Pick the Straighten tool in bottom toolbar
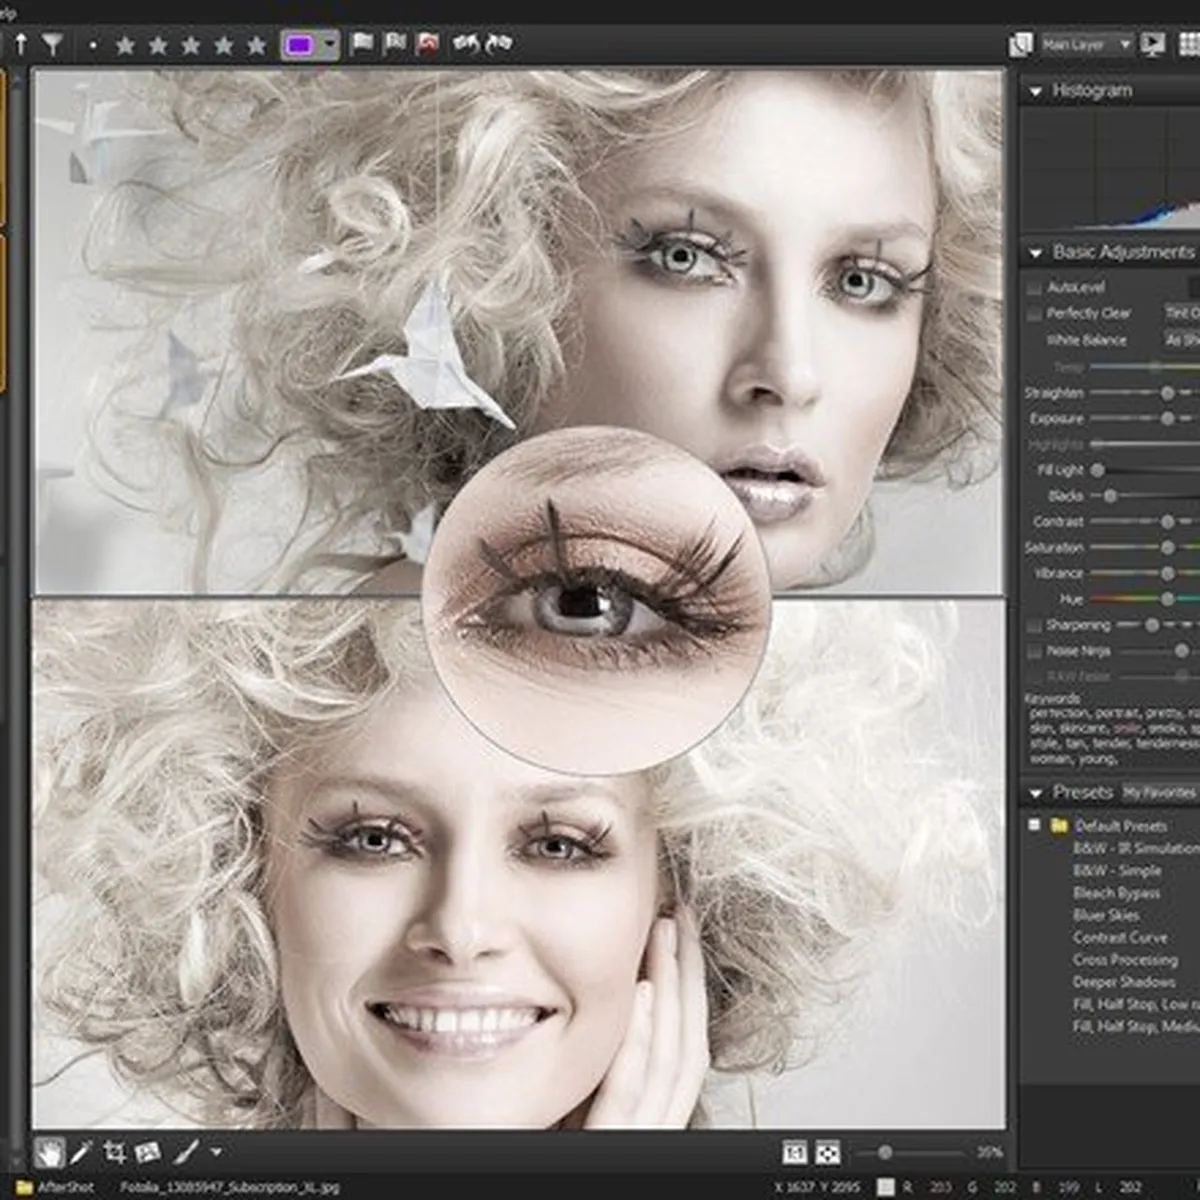Image resolution: width=1200 pixels, height=1200 pixels. [x=147, y=1153]
